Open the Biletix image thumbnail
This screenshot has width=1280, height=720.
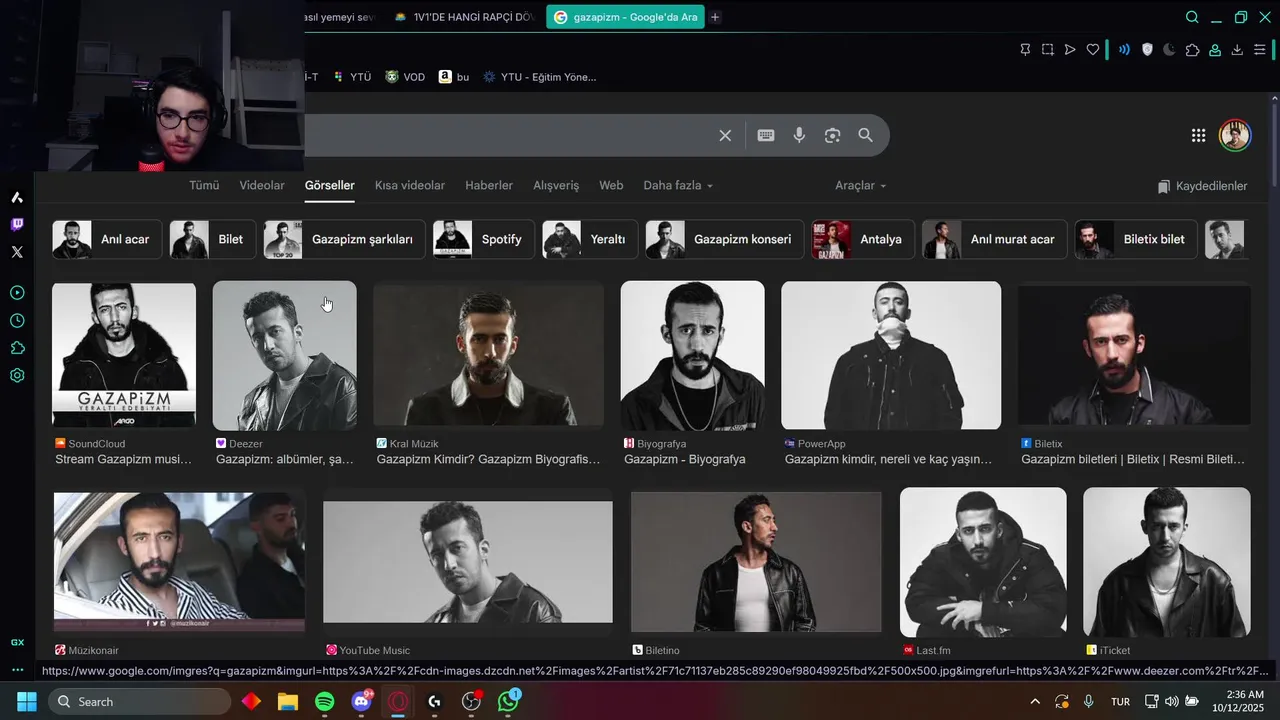pos(1134,355)
